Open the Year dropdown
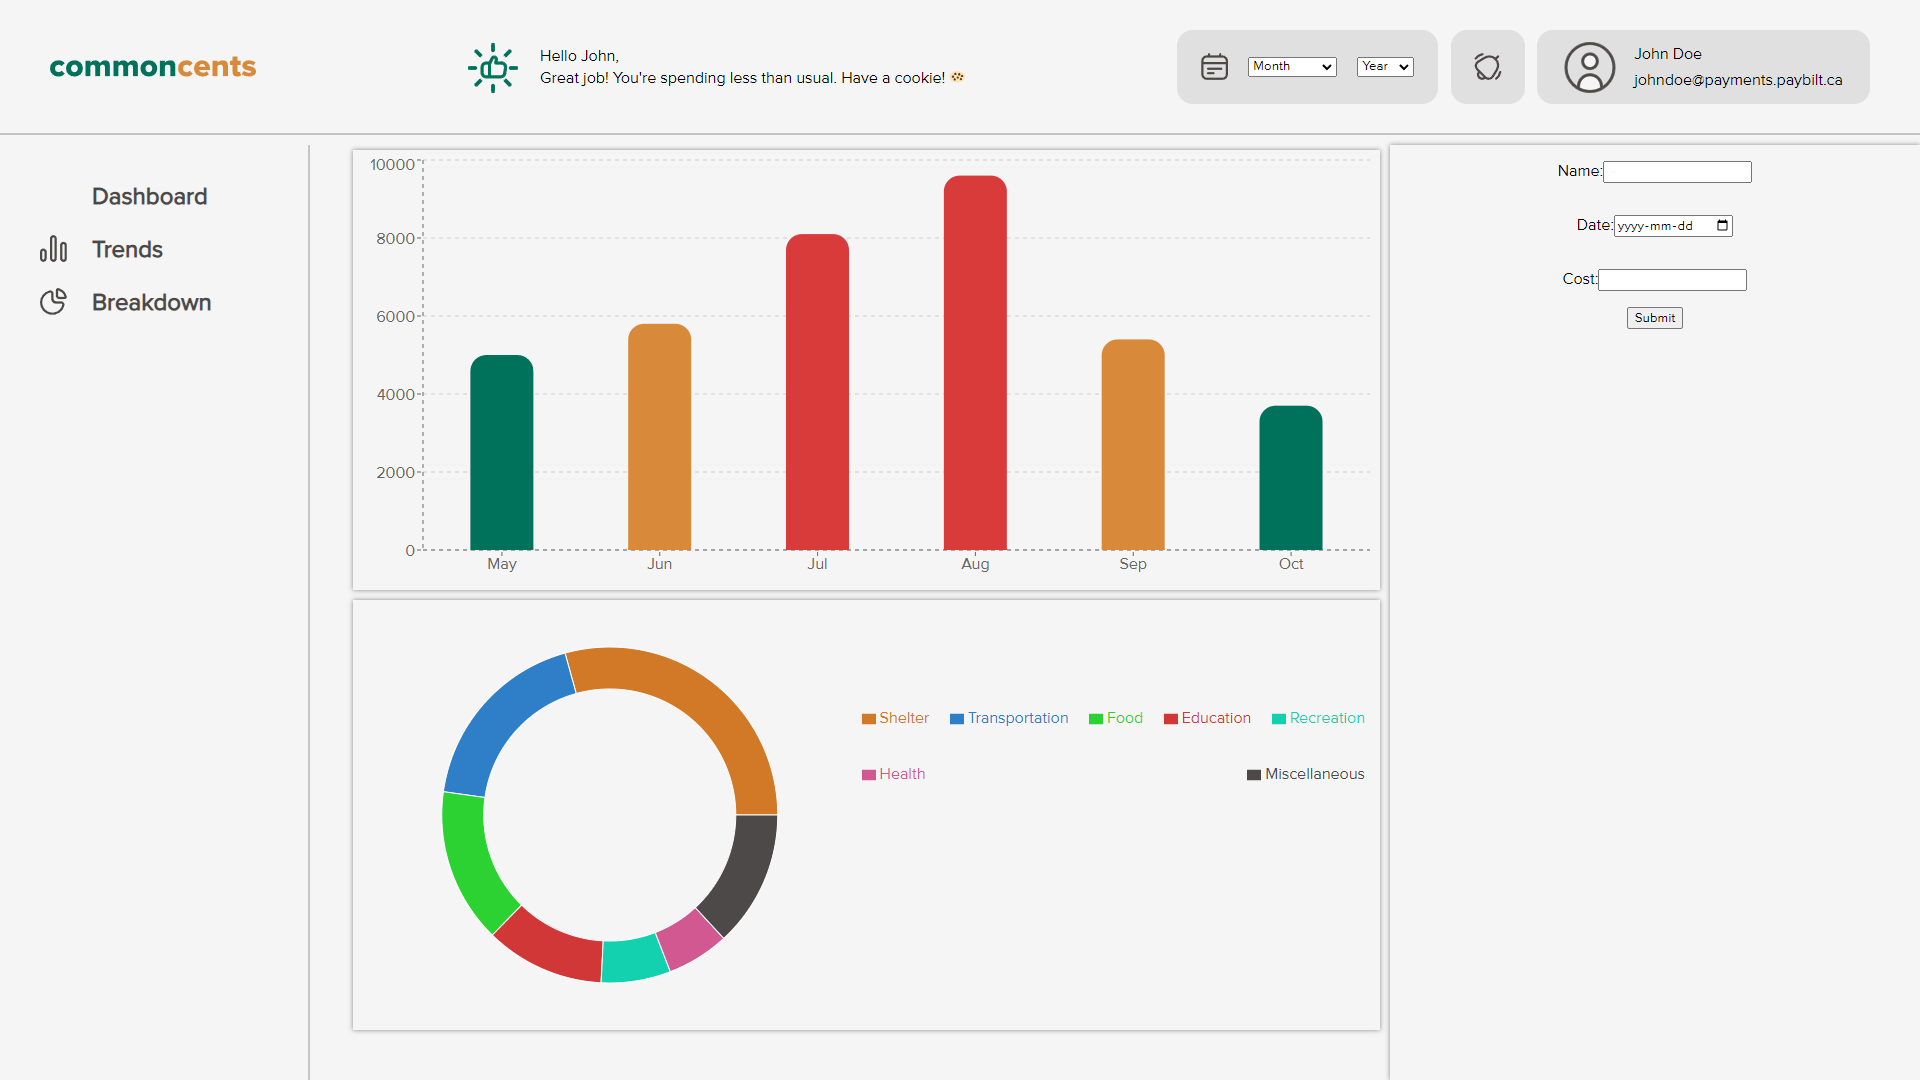1920x1080 pixels. [x=1385, y=66]
